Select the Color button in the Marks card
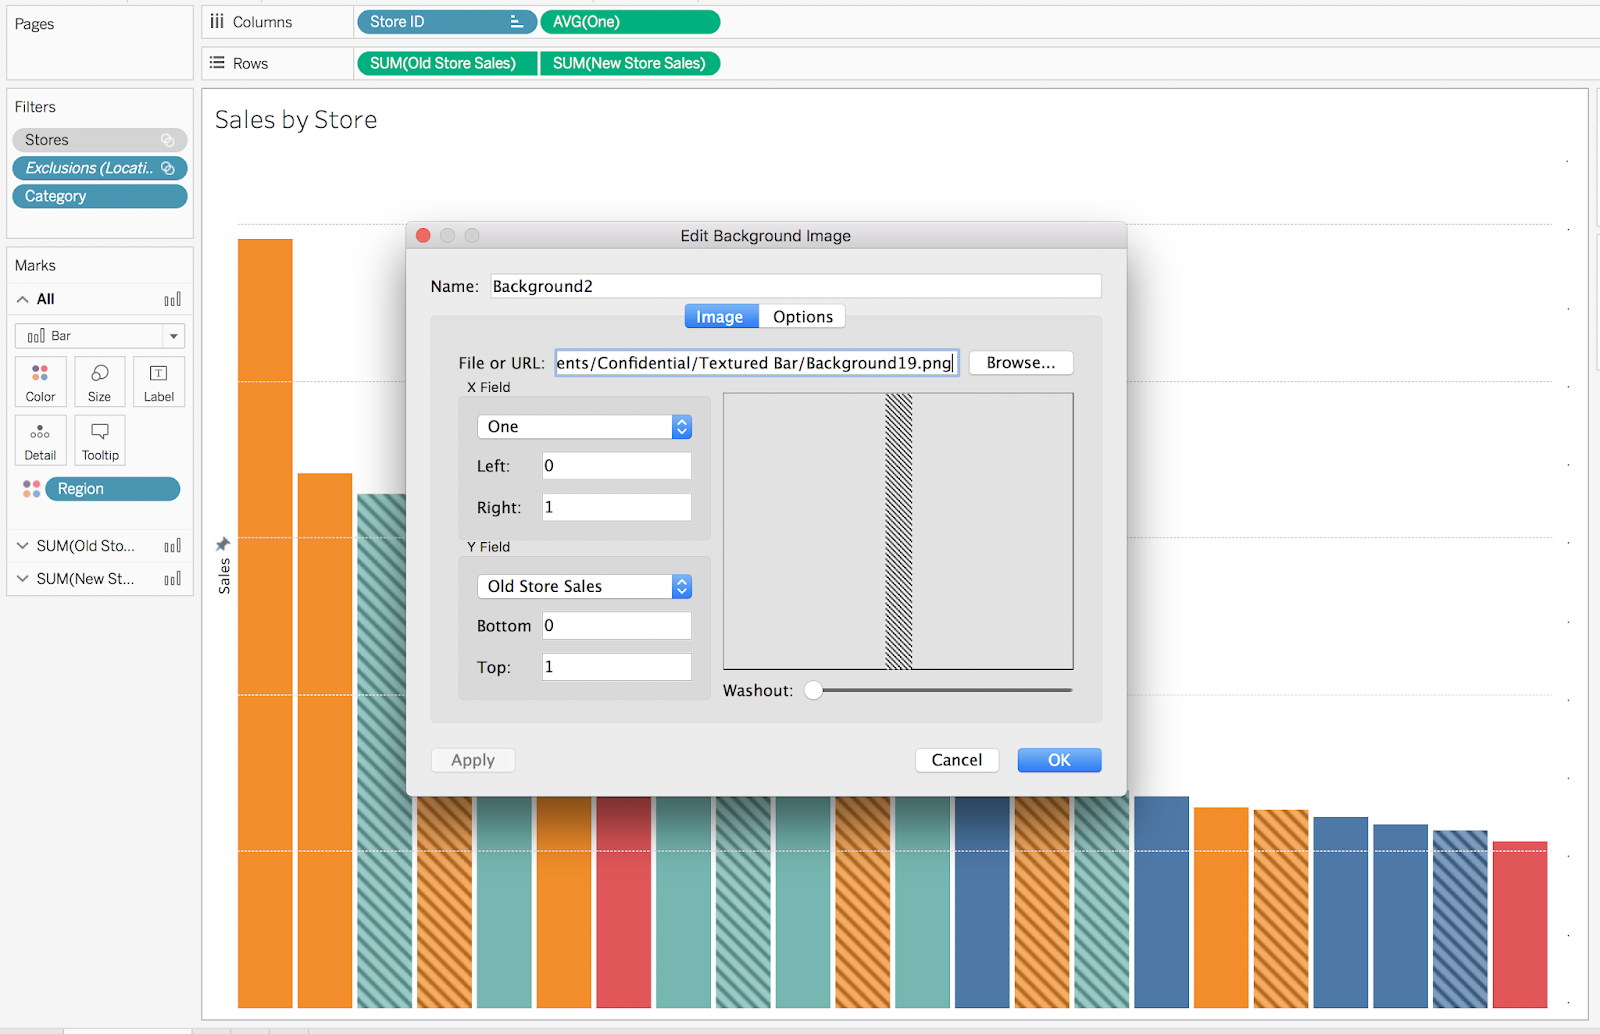The height and width of the screenshot is (1034, 1600). pyautogui.click(x=40, y=381)
